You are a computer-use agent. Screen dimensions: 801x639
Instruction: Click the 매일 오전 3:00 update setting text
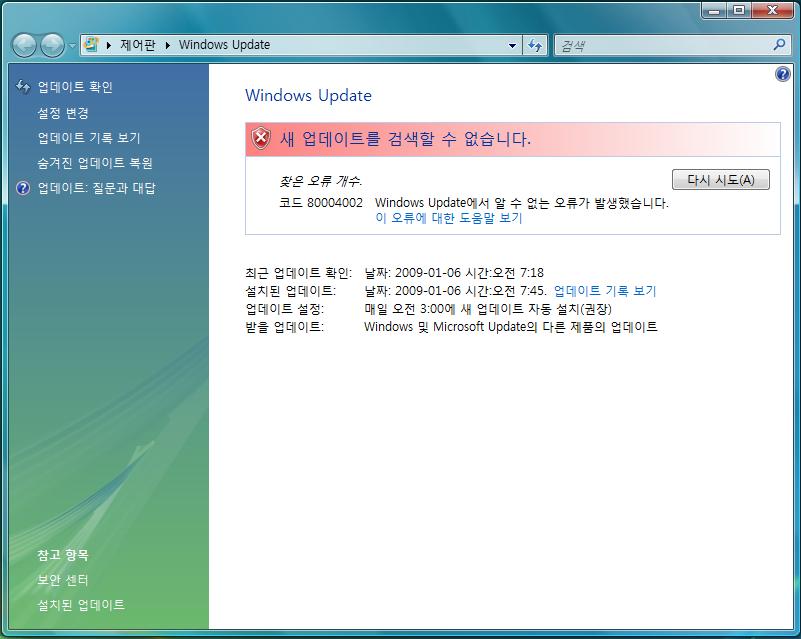tap(488, 309)
